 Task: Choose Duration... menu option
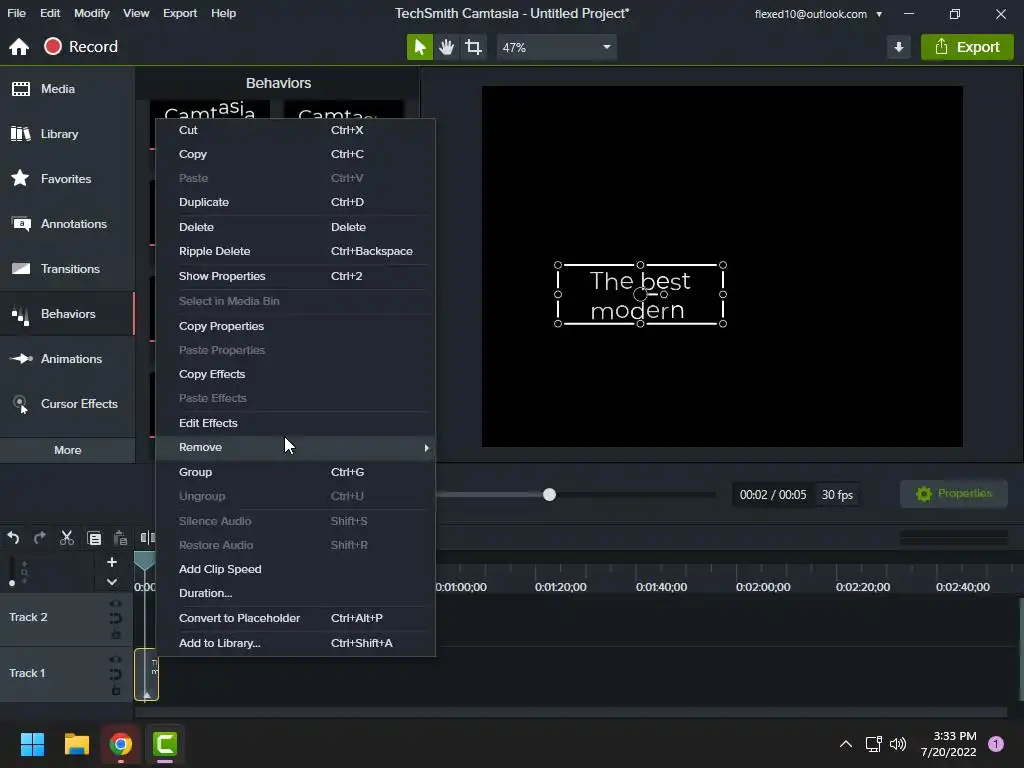295,594
